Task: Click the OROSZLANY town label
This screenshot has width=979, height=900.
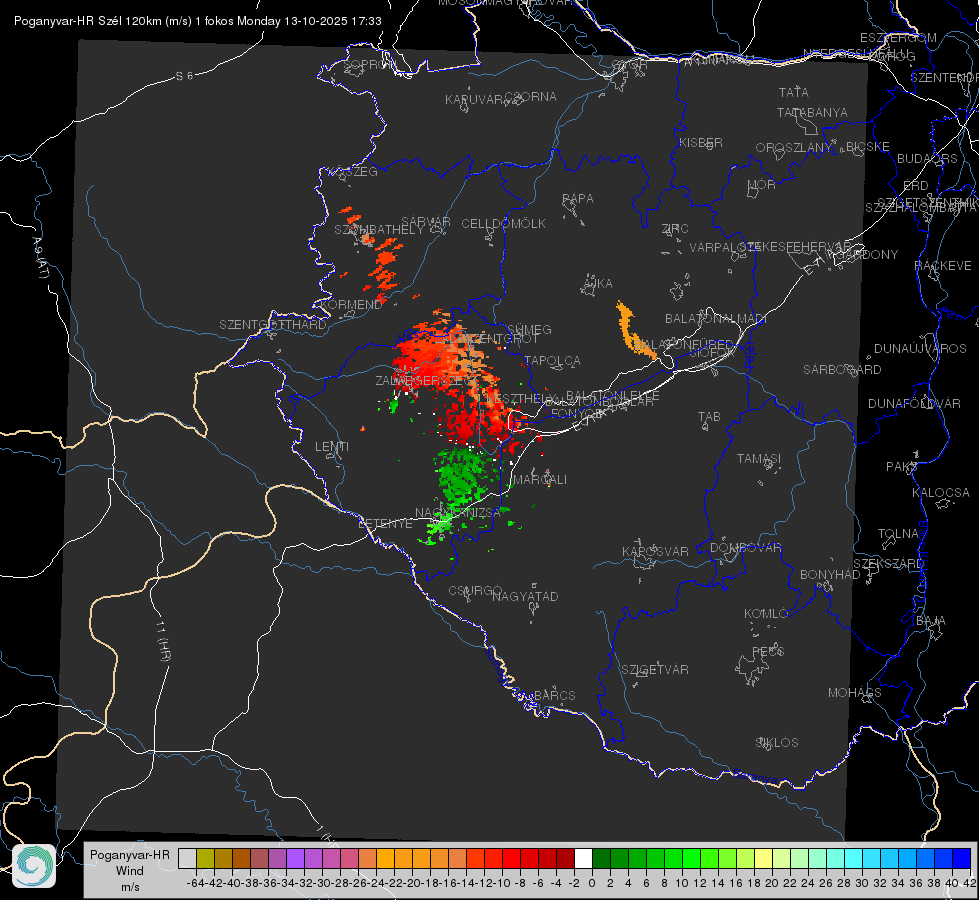Action: point(794,148)
